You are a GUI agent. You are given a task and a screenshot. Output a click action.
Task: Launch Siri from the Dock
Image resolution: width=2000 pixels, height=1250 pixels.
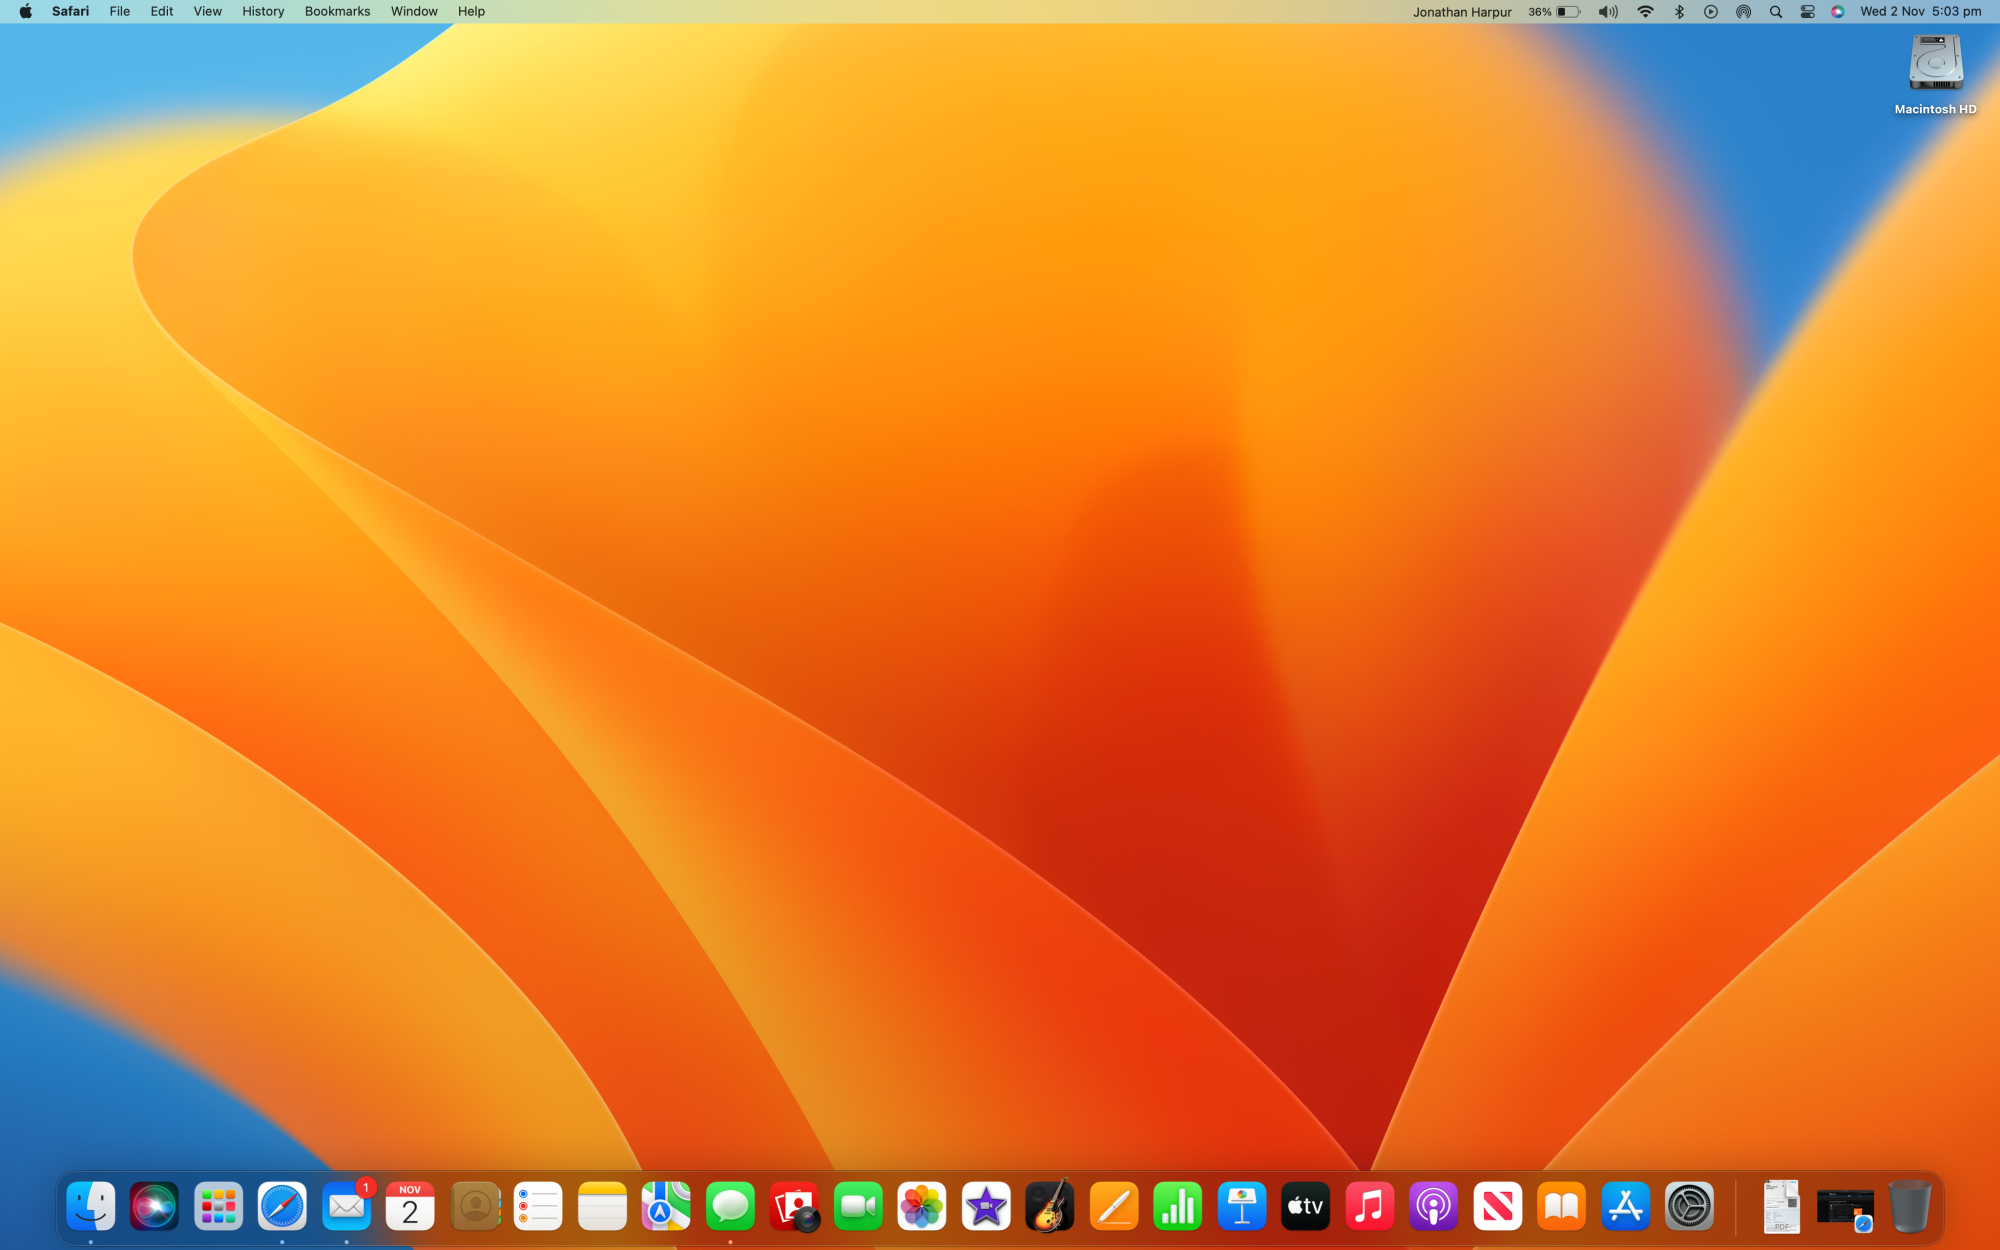click(x=154, y=1207)
